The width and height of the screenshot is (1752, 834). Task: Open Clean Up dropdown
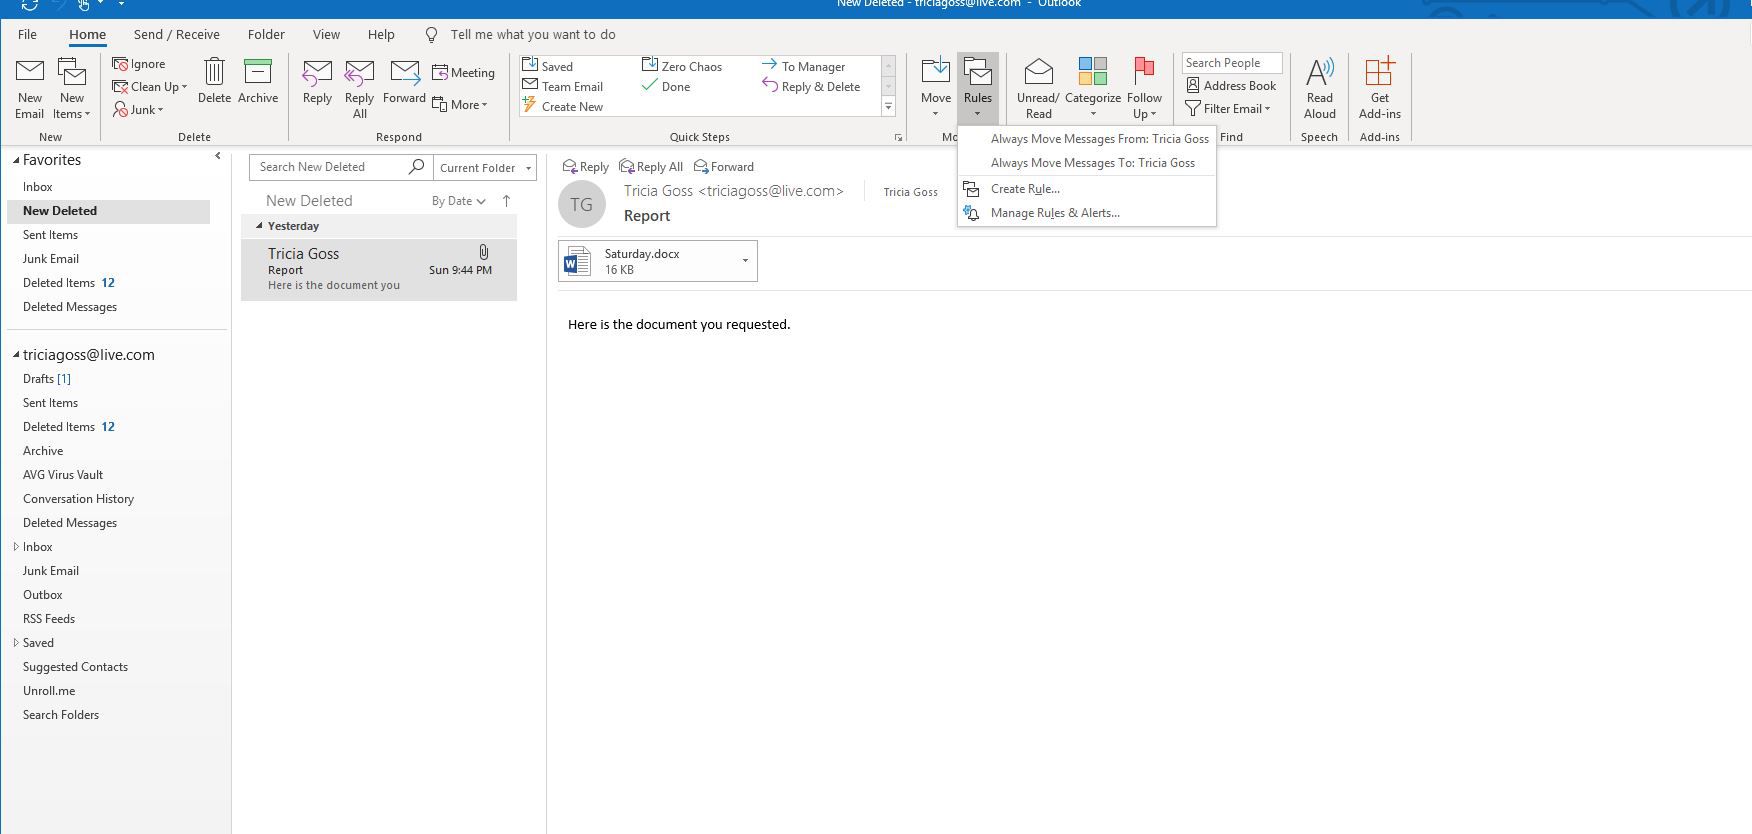pos(150,87)
